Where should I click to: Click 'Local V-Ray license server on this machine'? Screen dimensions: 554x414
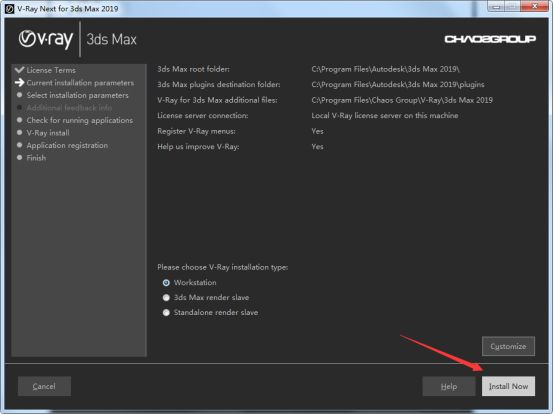click(385, 116)
